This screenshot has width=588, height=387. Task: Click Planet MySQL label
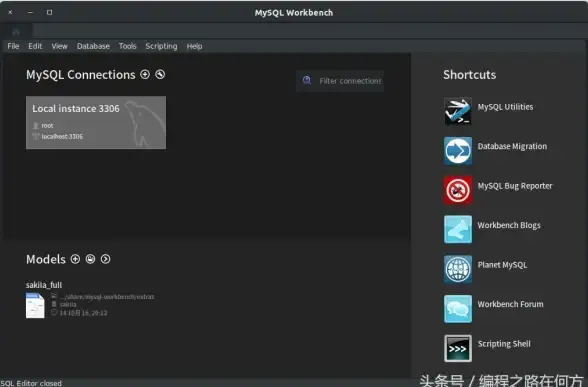point(502,265)
